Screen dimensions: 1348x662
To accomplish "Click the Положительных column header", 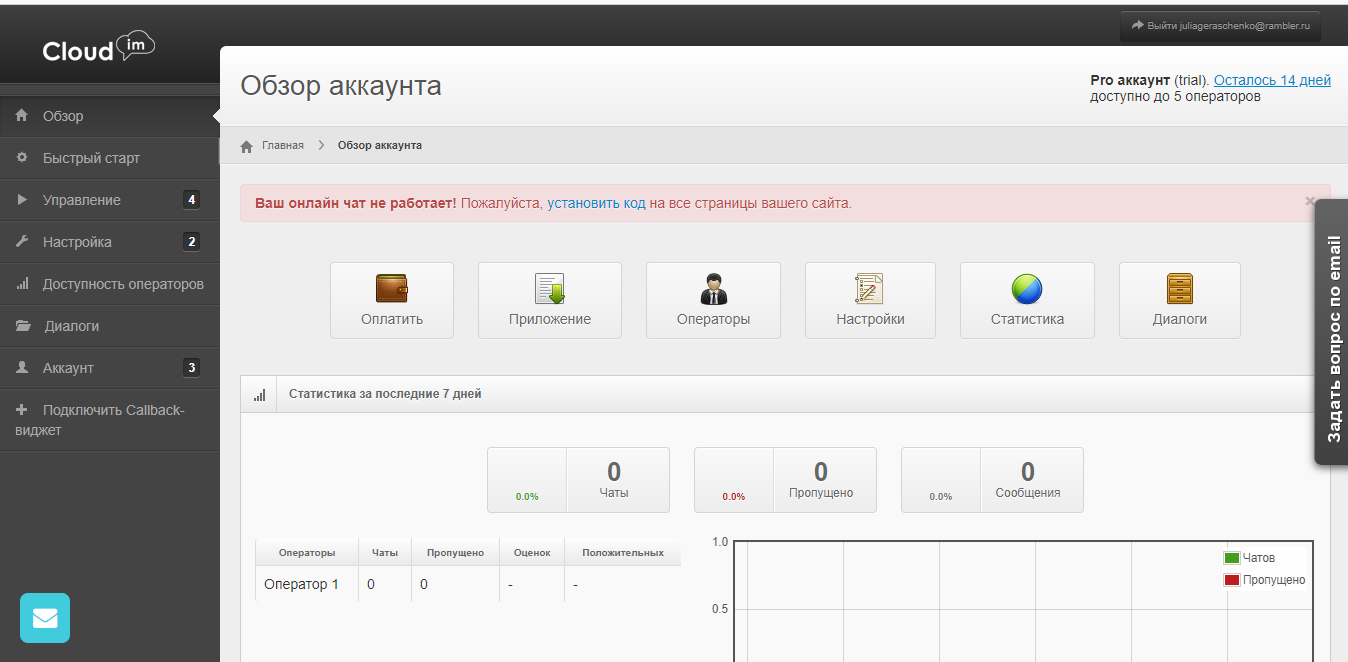I will pos(623,552).
